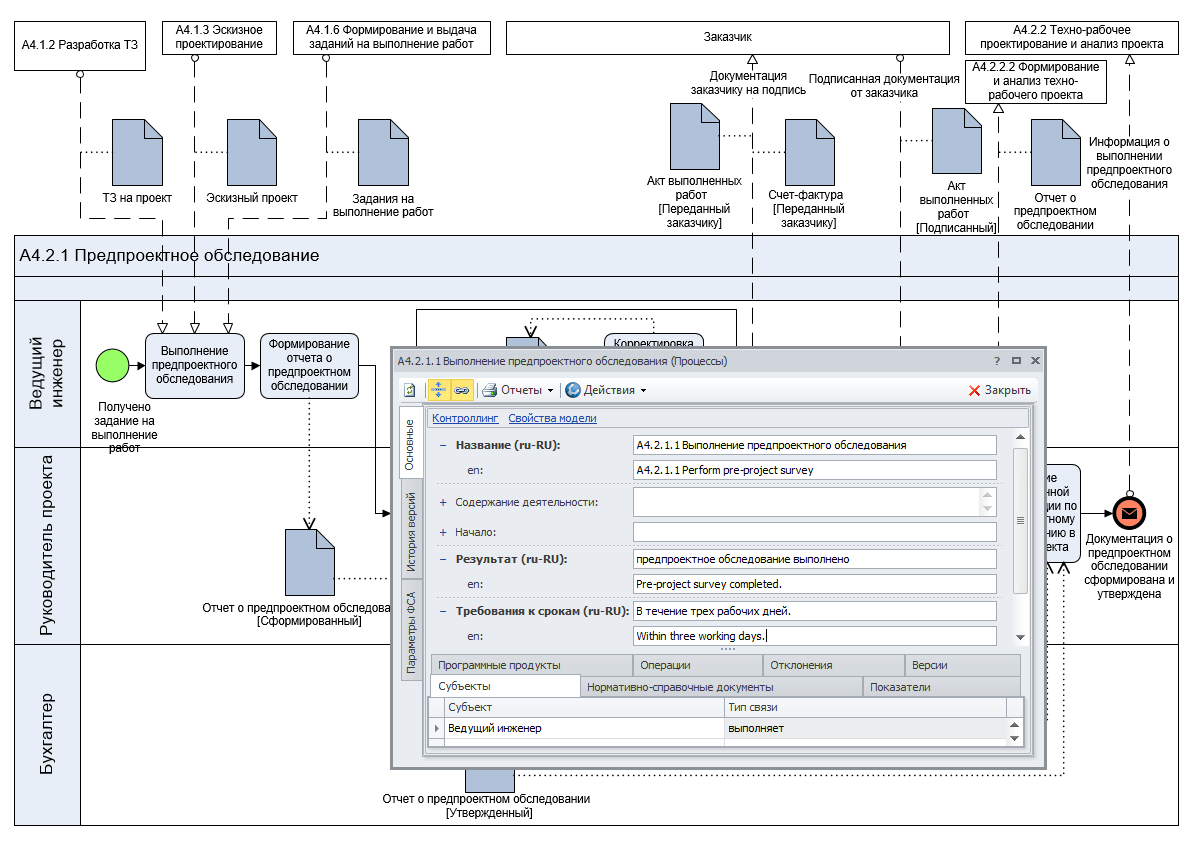Expand the Содержание деятельности field group

(443, 502)
